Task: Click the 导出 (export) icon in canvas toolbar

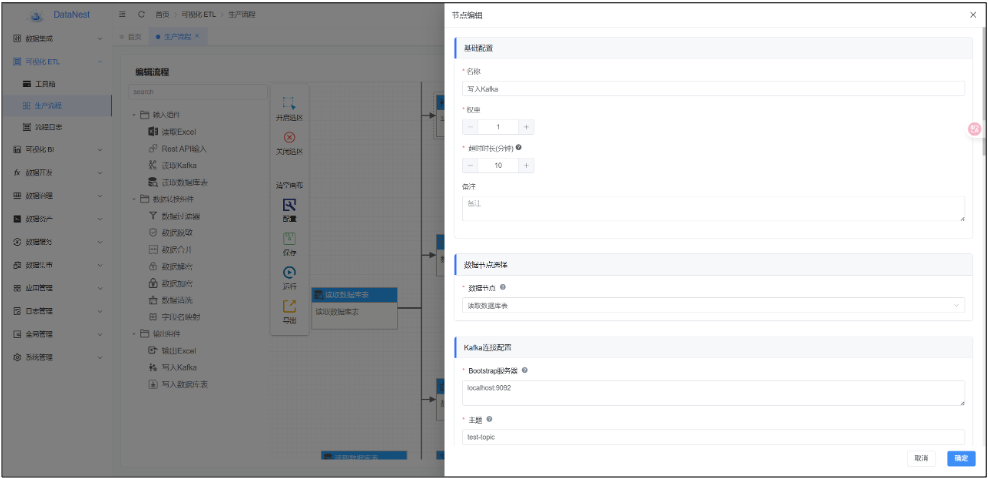Action: click(289, 307)
